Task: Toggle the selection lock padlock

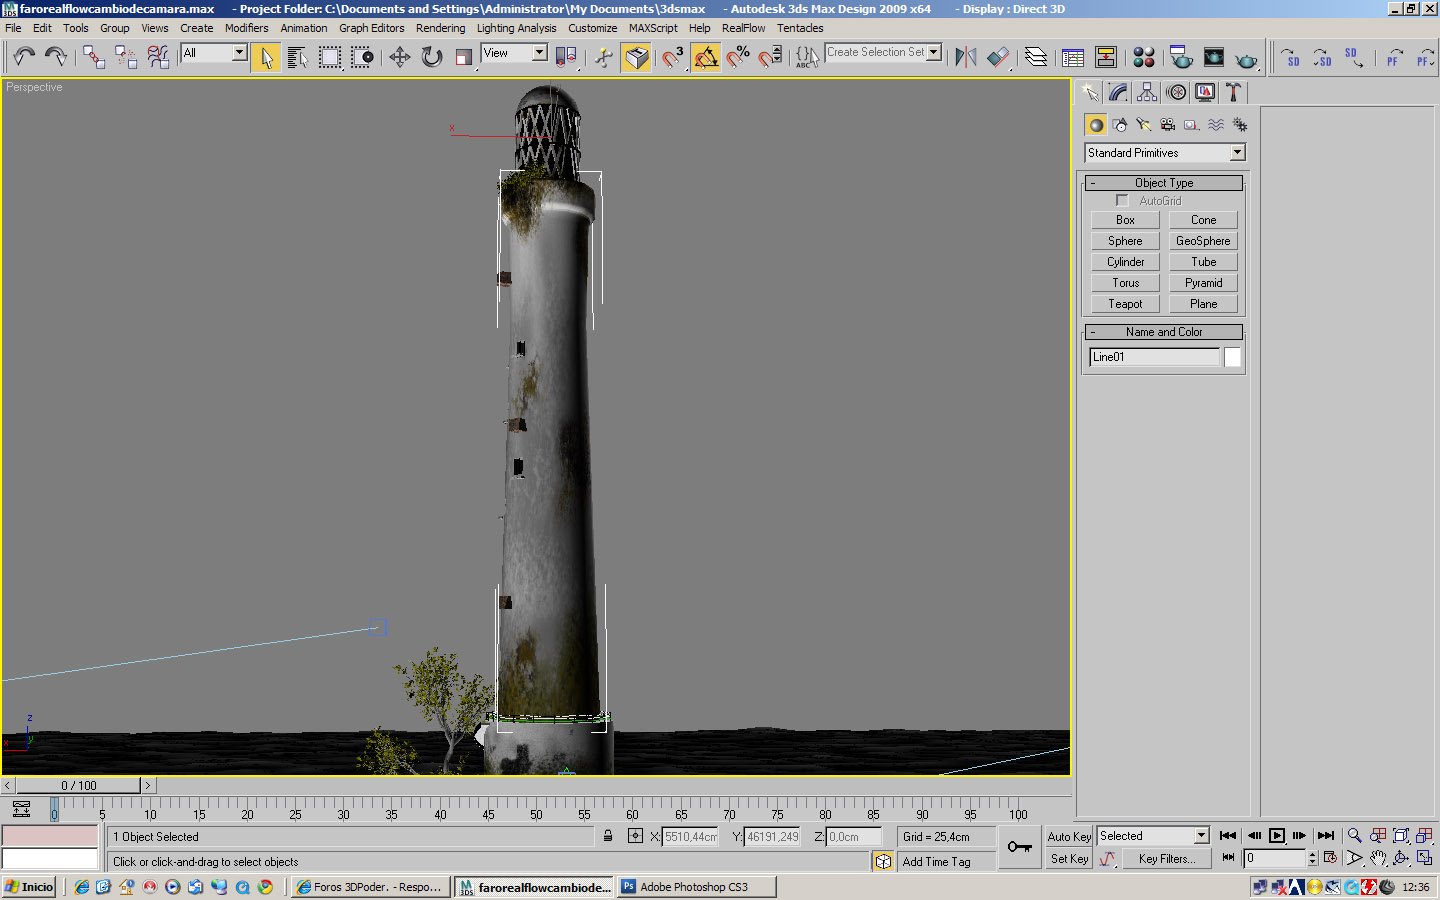Action: [x=608, y=836]
